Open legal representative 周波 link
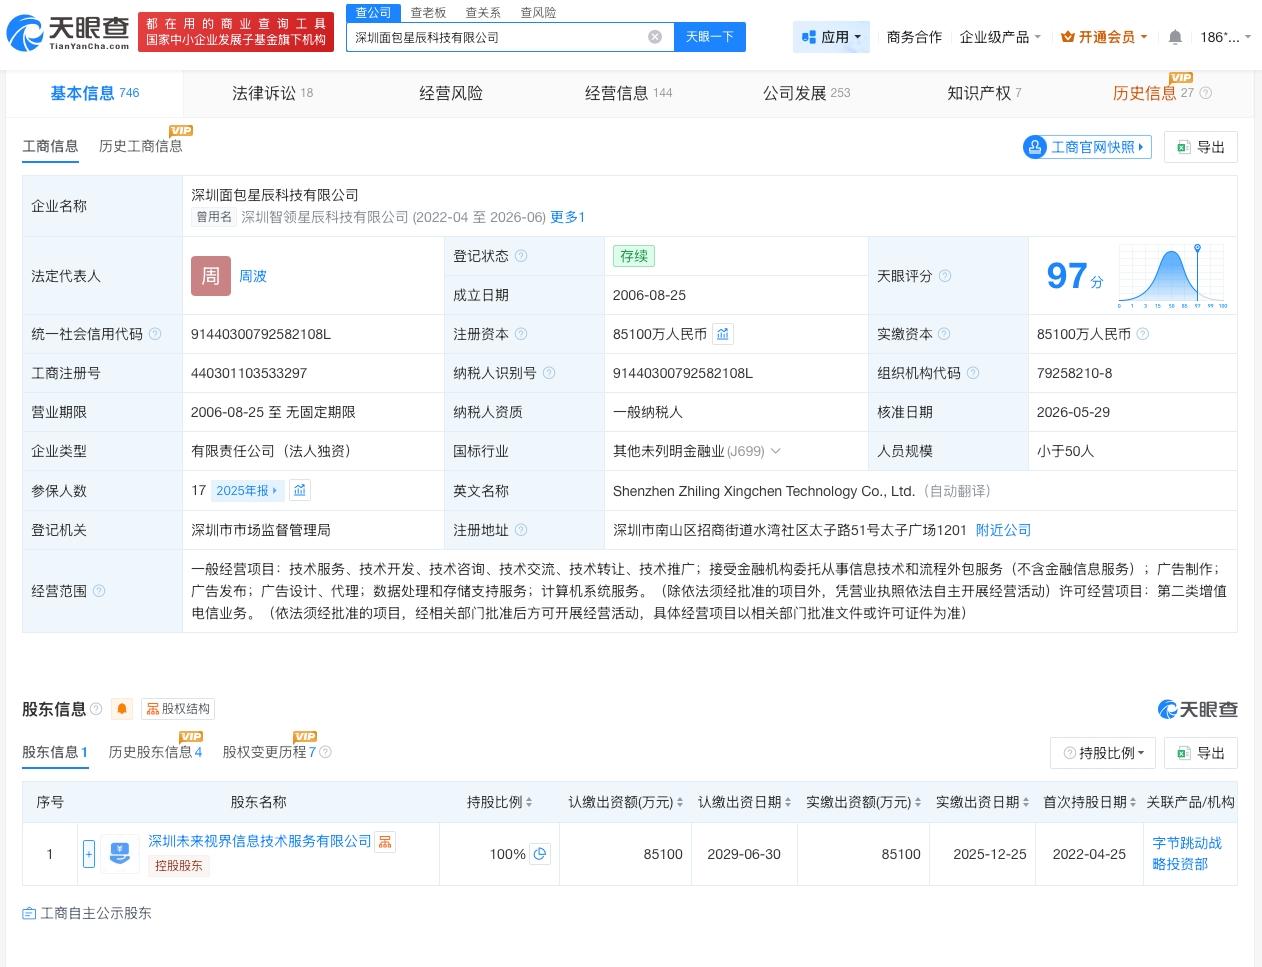1262x967 pixels. tap(253, 276)
